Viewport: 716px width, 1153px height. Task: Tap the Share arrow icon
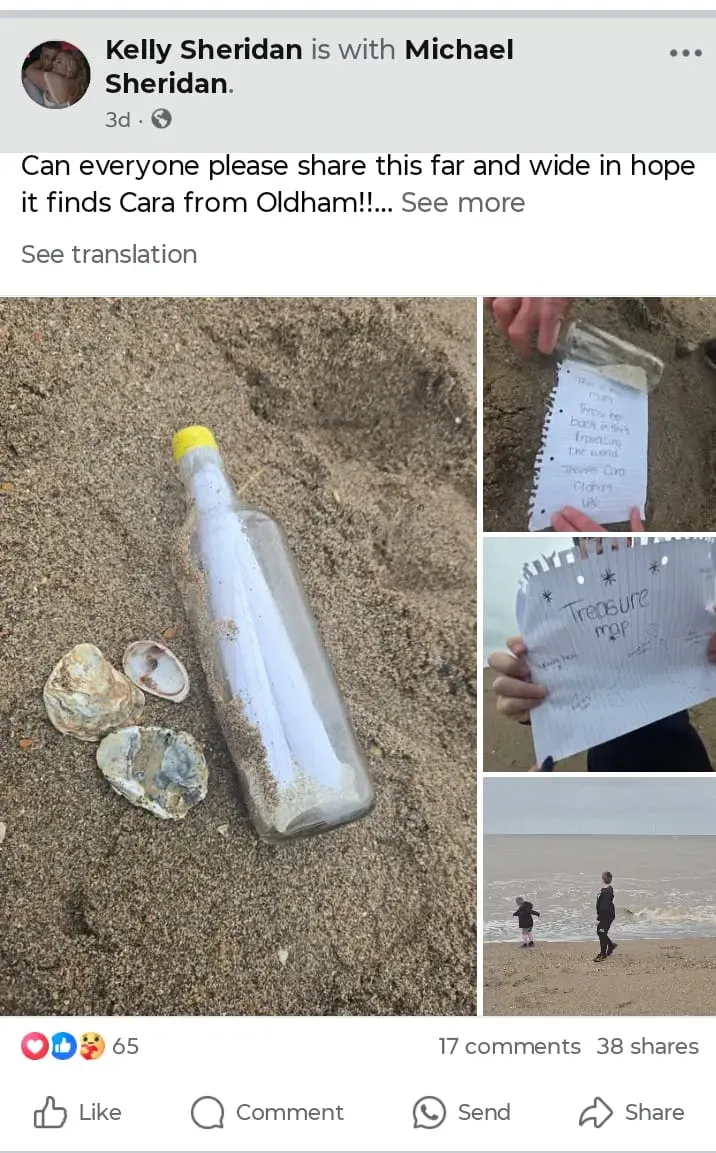(595, 1113)
